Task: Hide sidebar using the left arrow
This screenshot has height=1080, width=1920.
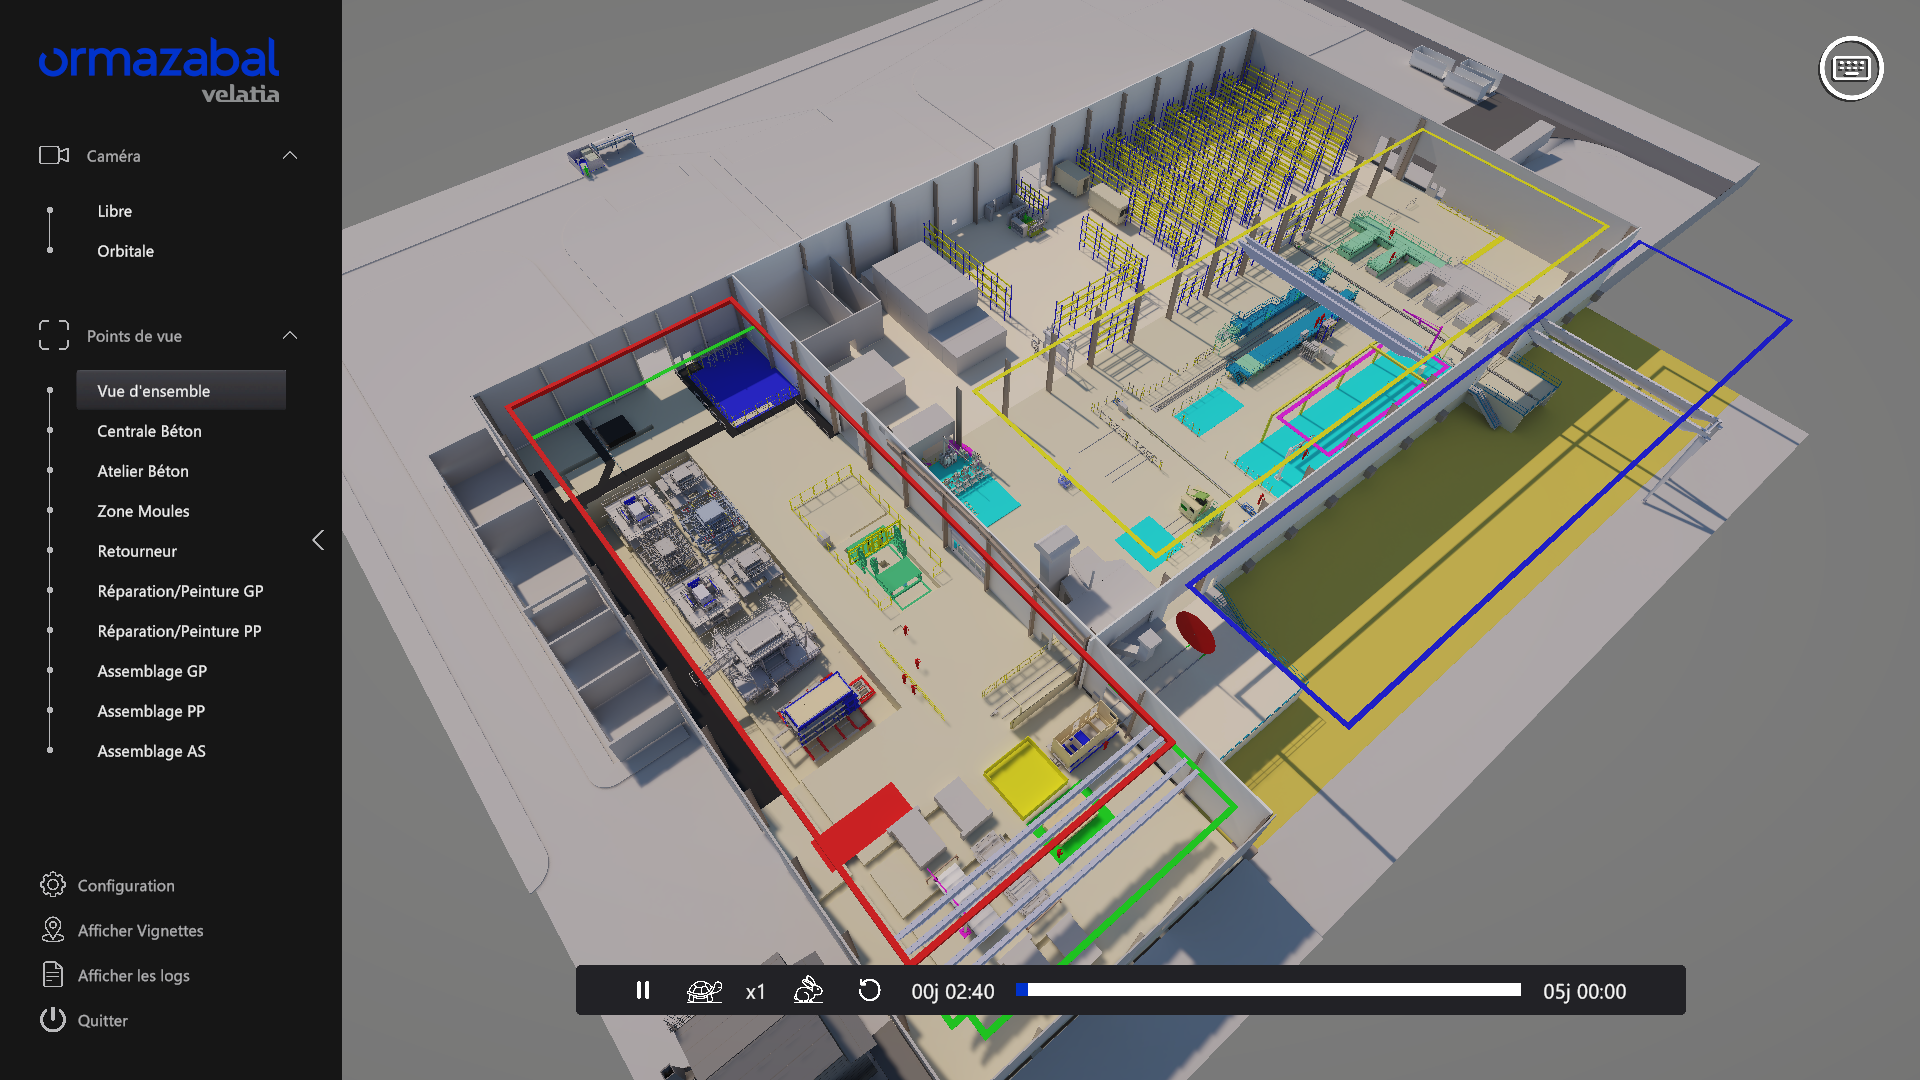Action: tap(318, 540)
